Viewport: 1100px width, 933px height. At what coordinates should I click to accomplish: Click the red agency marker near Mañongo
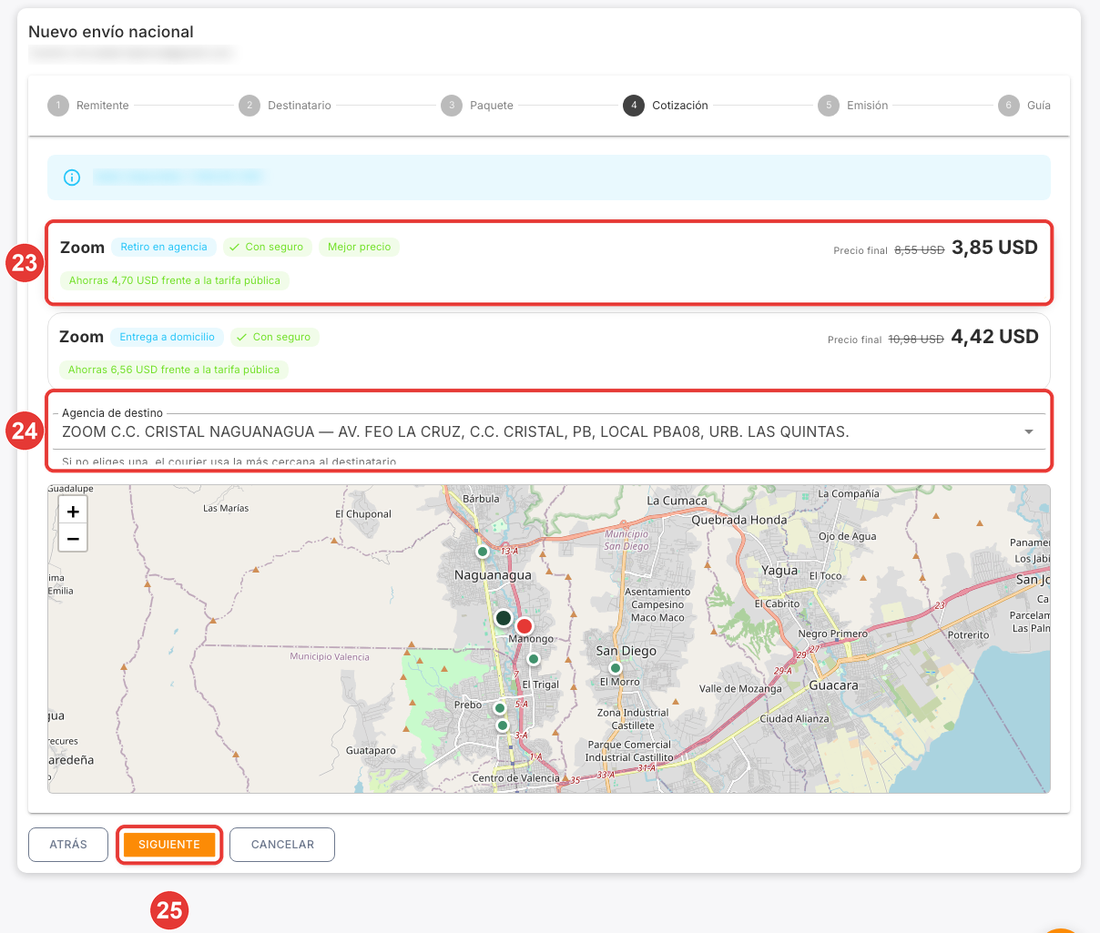click(524, 626)
